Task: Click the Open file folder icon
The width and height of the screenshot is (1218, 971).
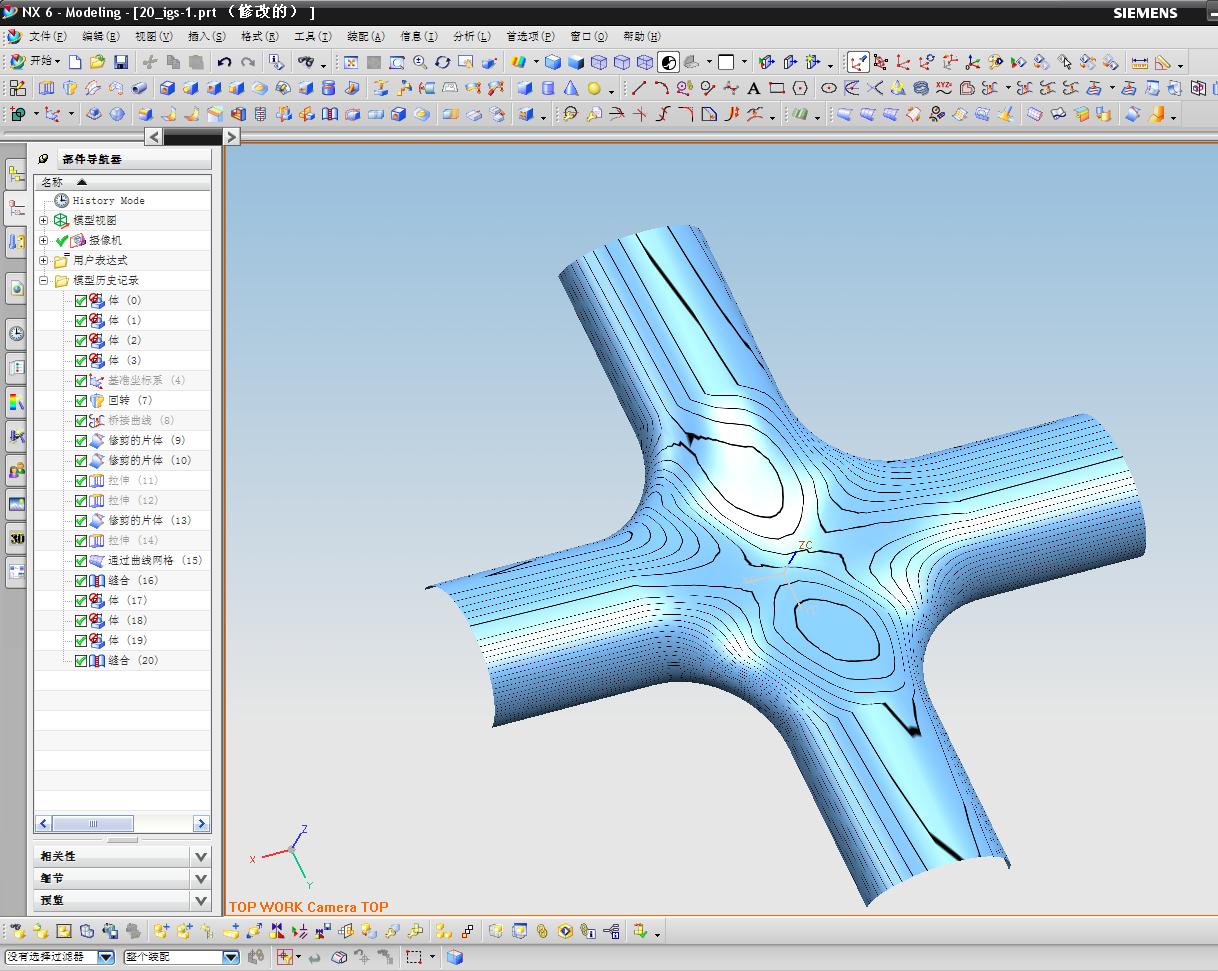Action: pyautogui.click(x=98, y=62)
